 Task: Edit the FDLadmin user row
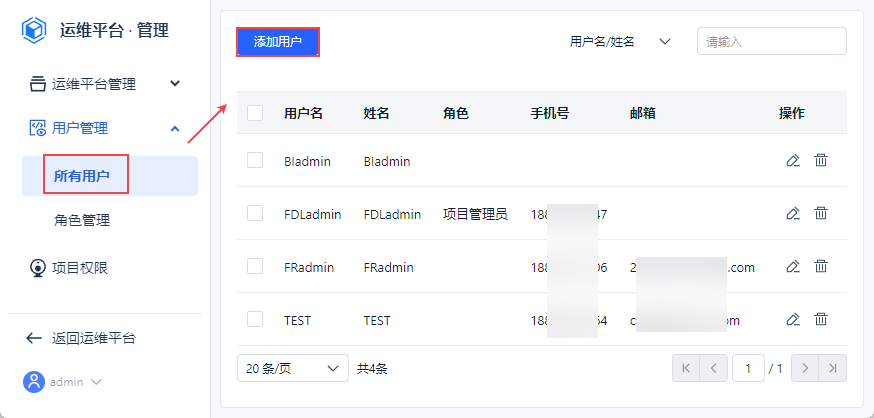(x=793, y=213)
